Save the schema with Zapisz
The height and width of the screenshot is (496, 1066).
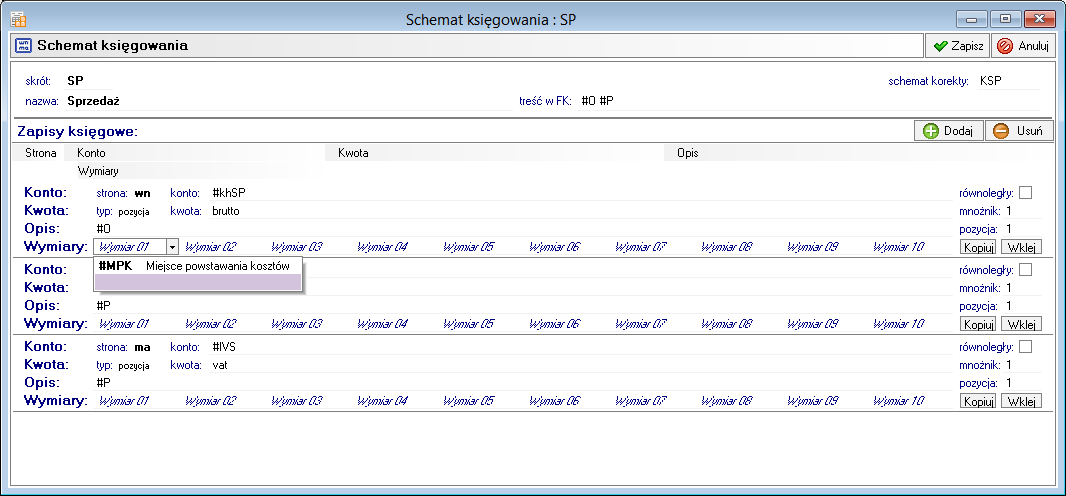coord(958,46)
